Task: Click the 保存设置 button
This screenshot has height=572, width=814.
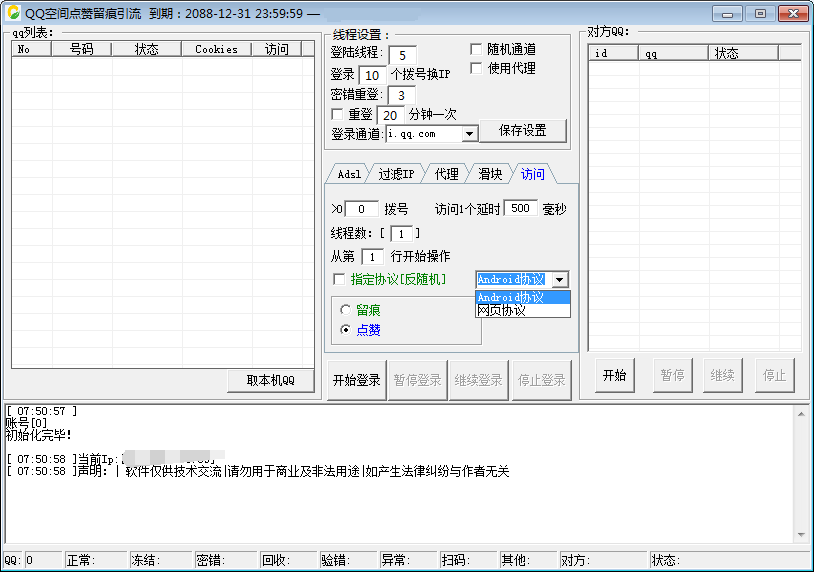Action: click(x=523, y=130)
